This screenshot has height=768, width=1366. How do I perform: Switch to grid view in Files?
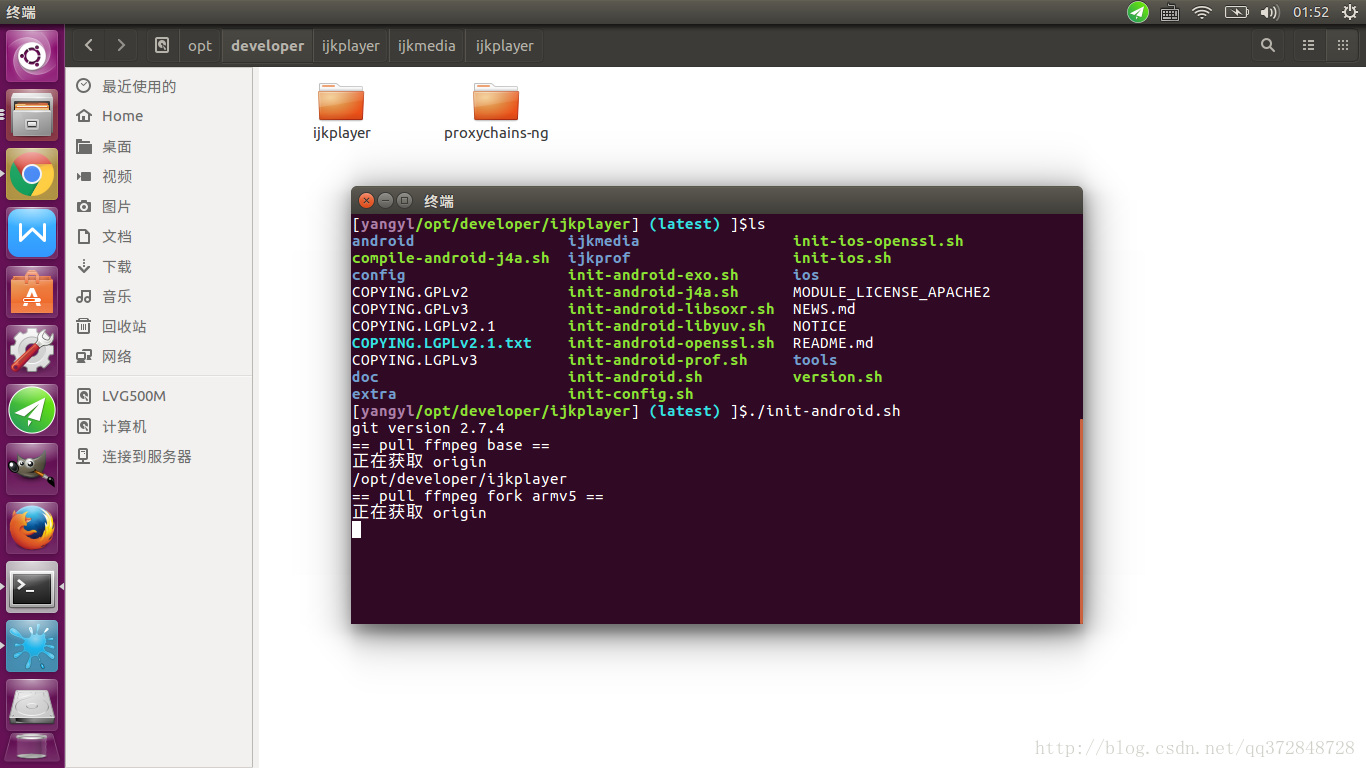point(1342,45)
